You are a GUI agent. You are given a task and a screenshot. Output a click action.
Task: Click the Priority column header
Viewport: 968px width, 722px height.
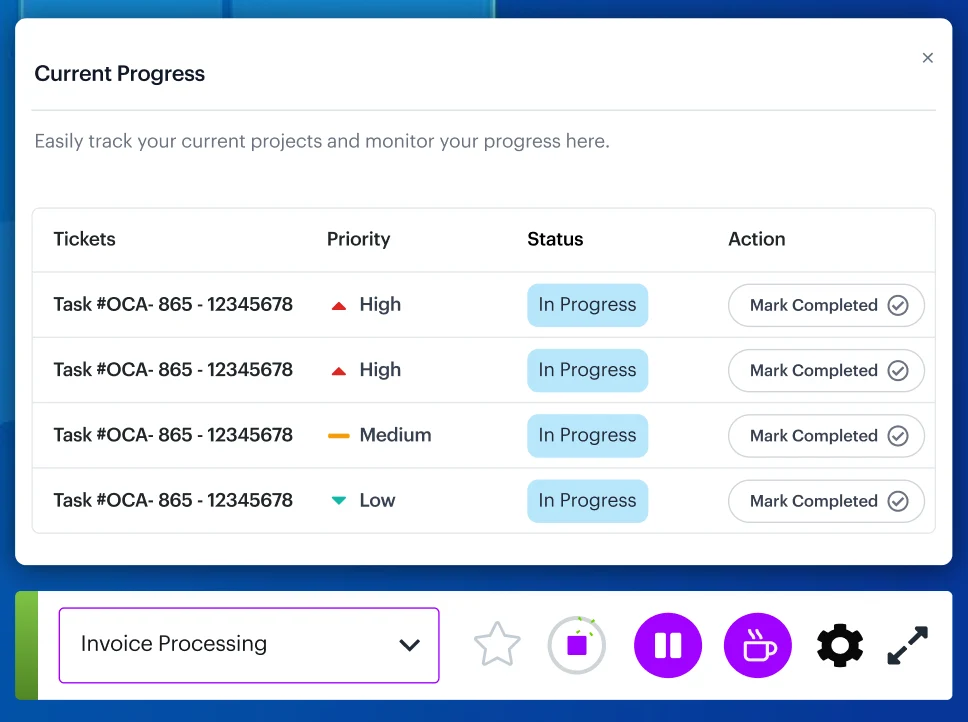[359, 239]
